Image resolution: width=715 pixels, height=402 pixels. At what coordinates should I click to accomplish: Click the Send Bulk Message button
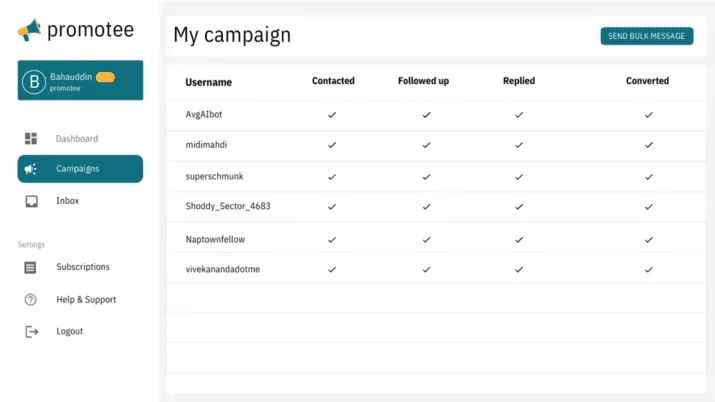click(x=647, y=36)
